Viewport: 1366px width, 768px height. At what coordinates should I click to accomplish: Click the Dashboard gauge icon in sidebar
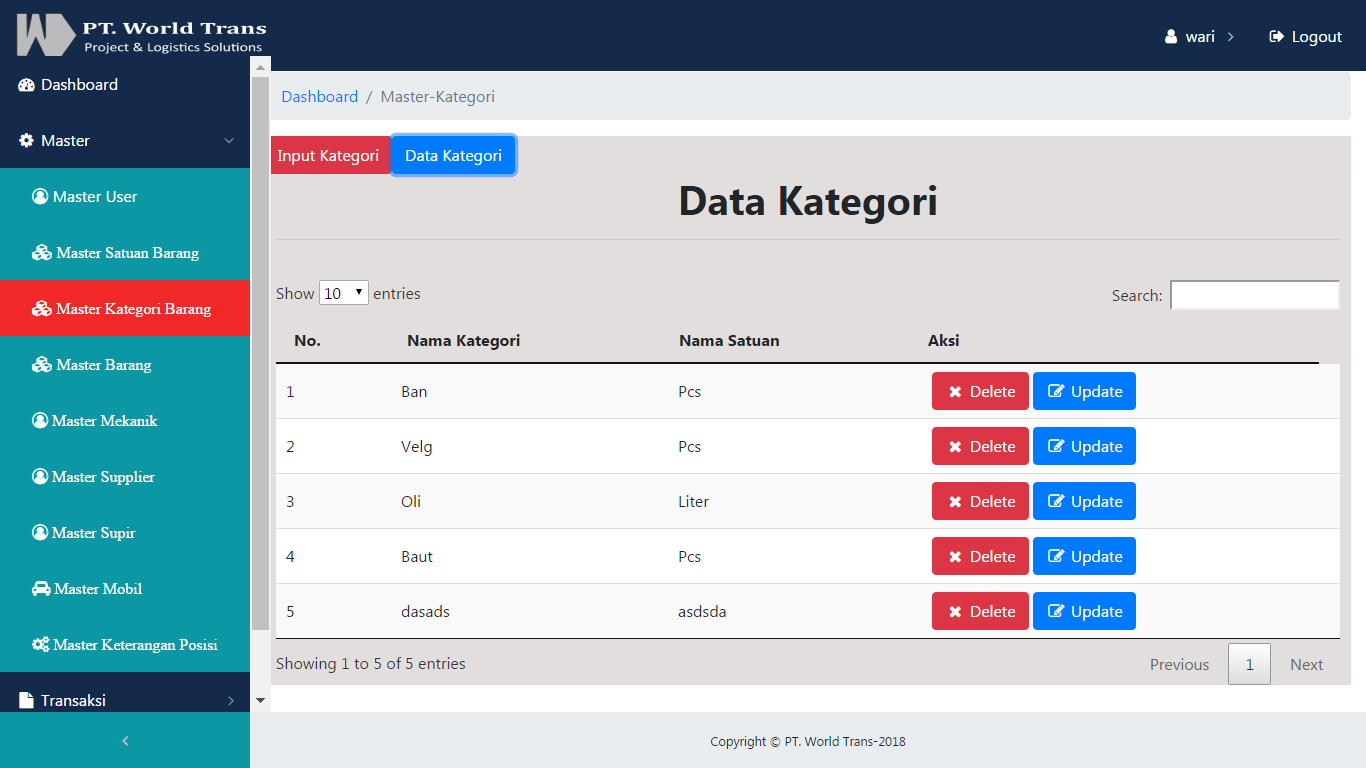[27, 85]
